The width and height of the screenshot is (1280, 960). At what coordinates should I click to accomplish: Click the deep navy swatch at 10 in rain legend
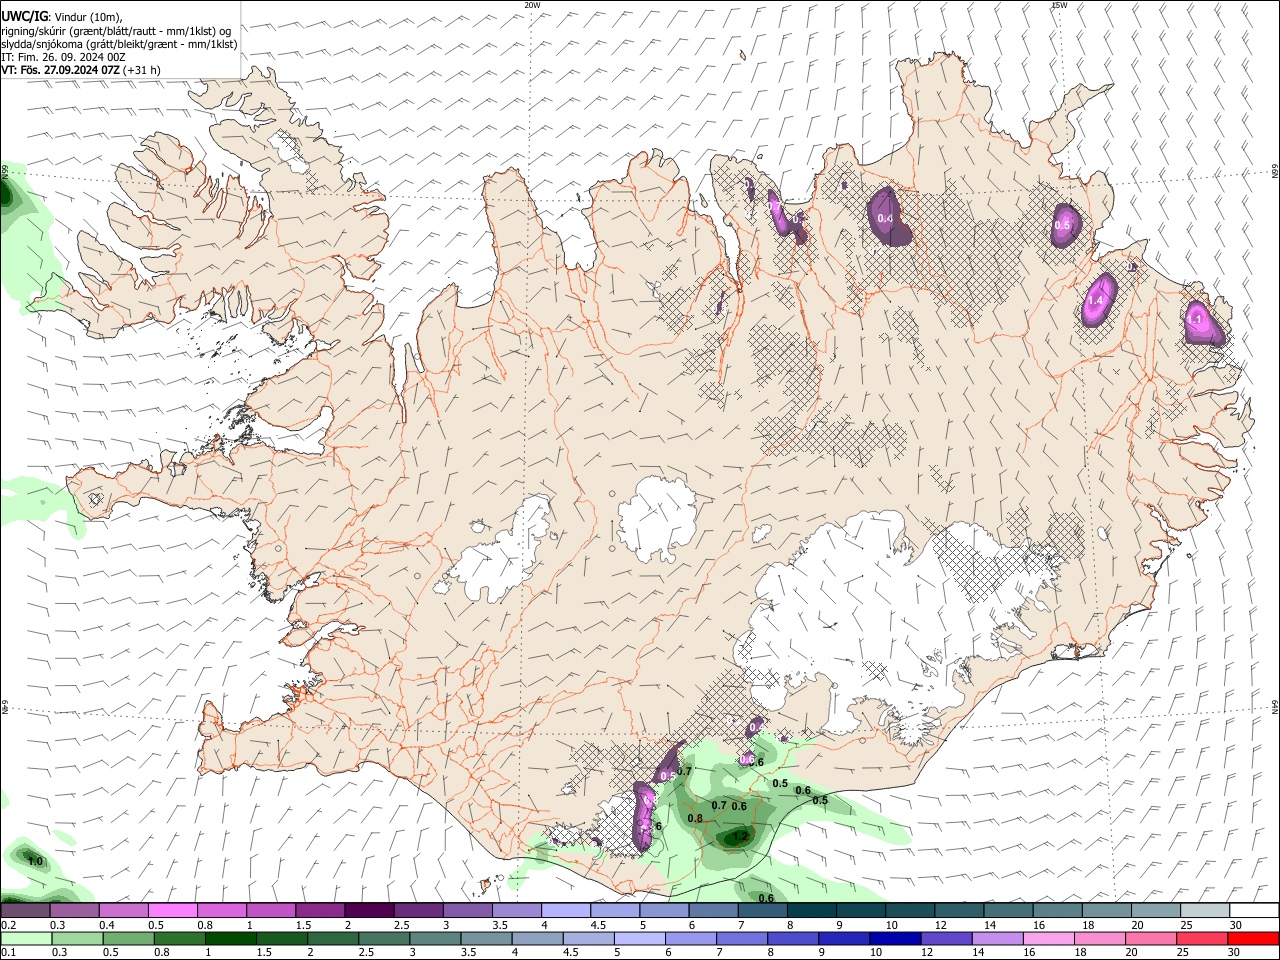pyautogui.click(x=894, y=938)
